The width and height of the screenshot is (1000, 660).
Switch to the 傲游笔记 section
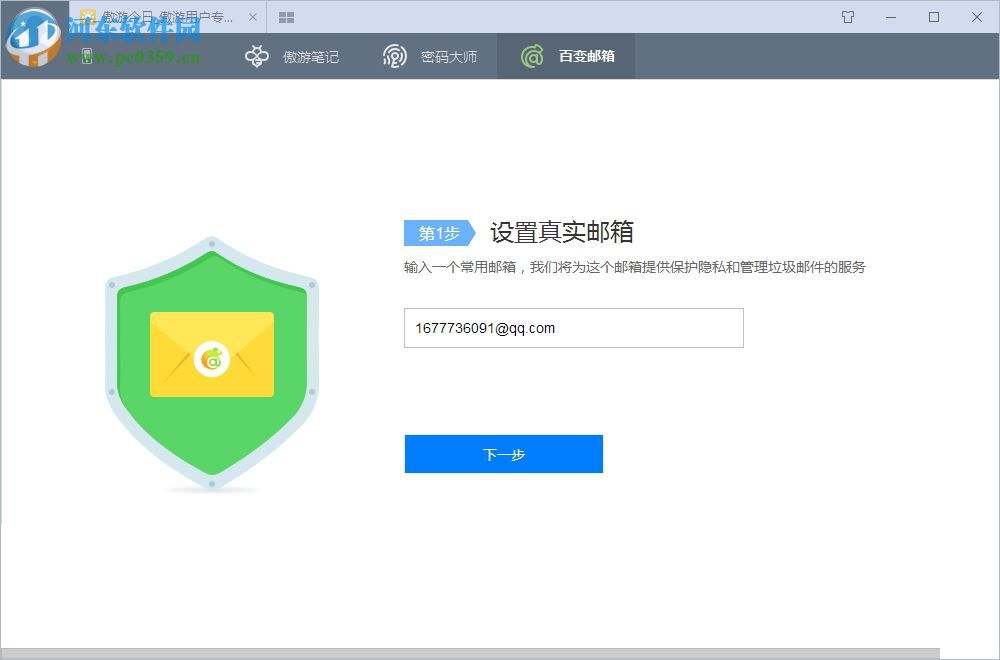312,56
